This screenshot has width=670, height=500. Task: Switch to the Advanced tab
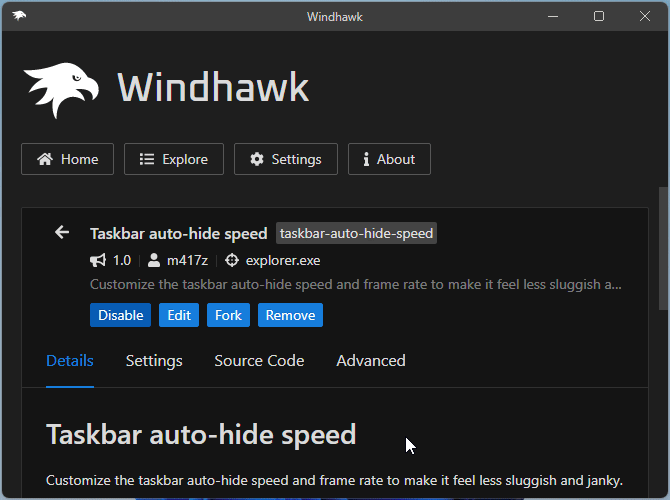tap(371, 361)
